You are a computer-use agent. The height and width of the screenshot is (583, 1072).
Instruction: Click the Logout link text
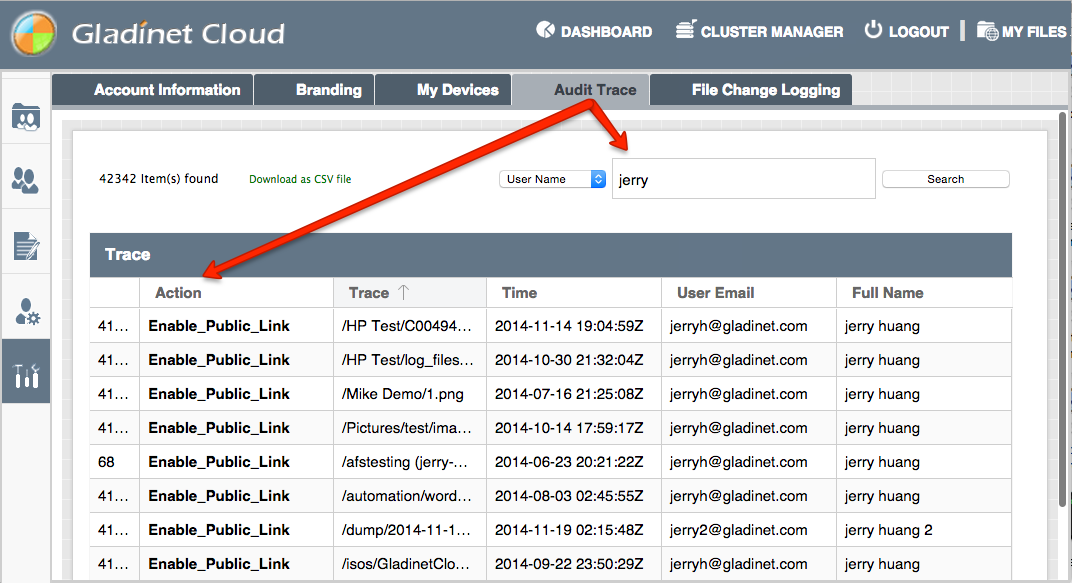pyautogui.click(x=918, y=31)
